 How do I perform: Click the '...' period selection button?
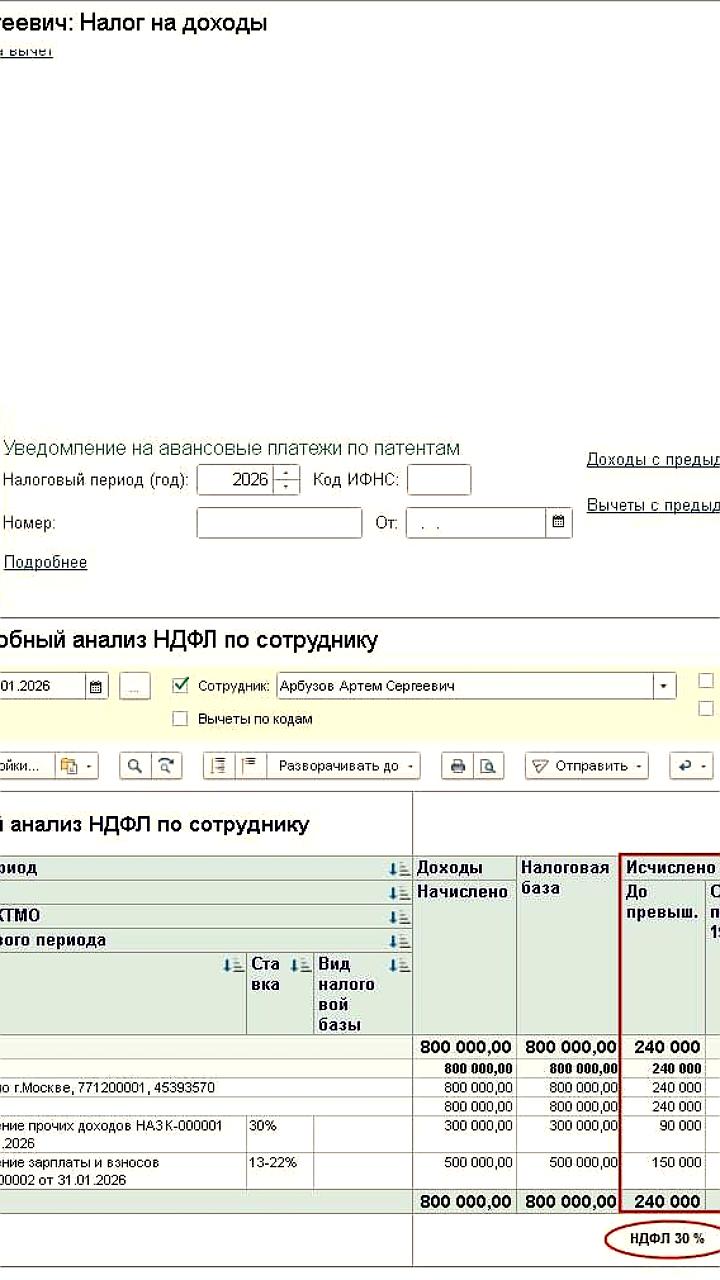[x=134, y=686]
